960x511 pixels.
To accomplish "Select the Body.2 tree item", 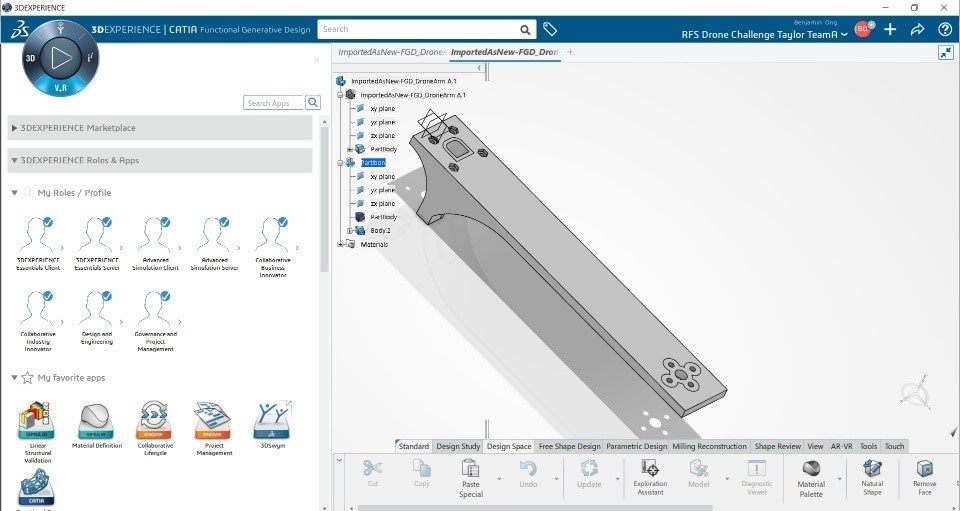I will coord(380,231).
